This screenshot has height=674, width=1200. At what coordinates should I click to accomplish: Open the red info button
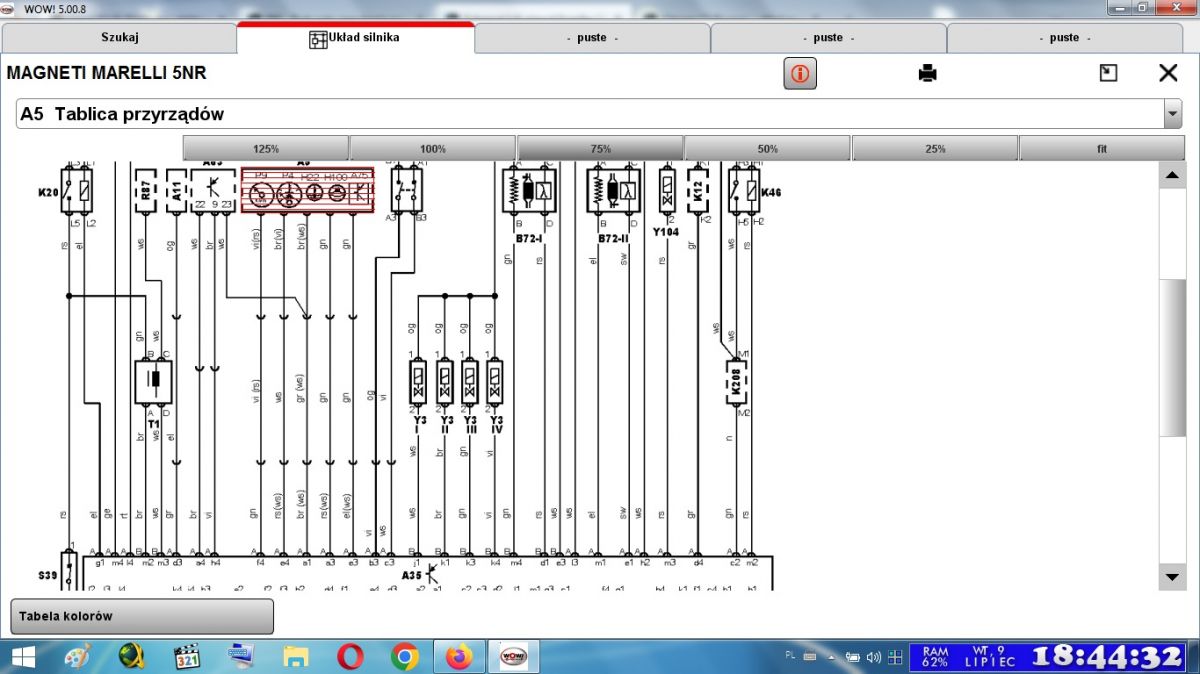click(800, 73)
